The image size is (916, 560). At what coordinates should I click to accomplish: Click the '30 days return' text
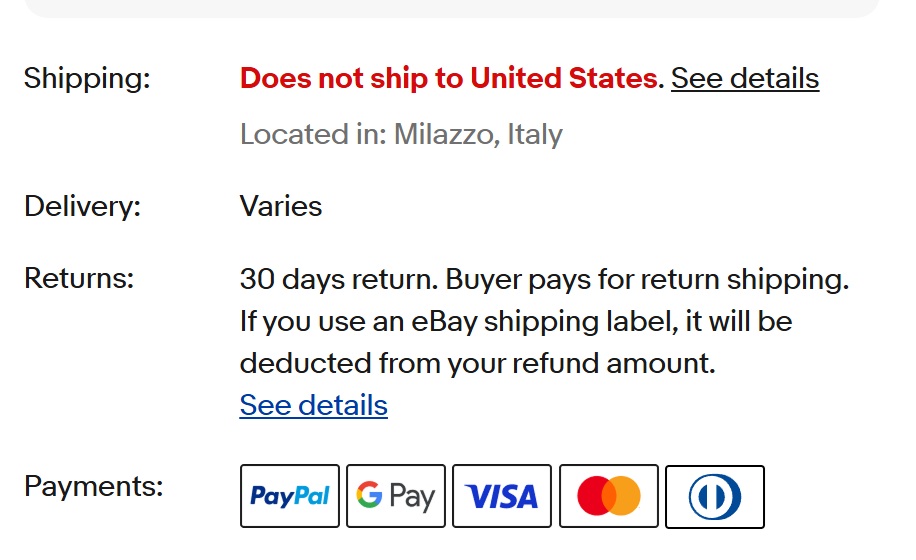coord(338,279)
